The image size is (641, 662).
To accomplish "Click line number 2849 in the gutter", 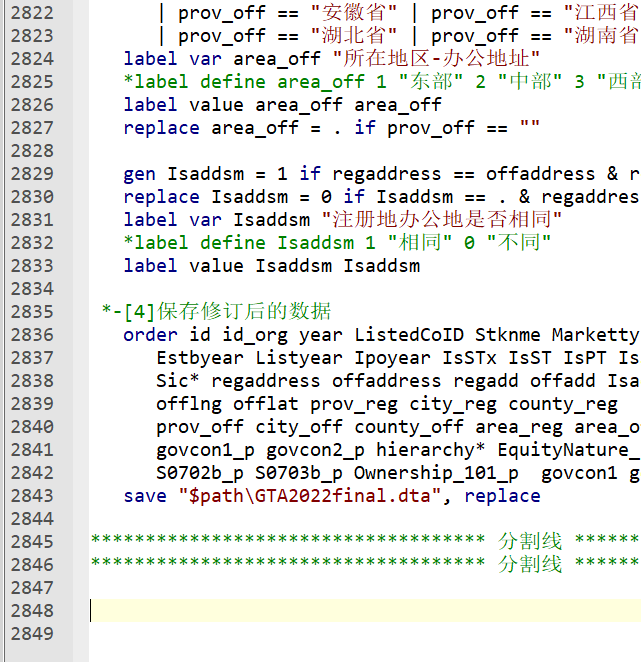I will 33,633.
